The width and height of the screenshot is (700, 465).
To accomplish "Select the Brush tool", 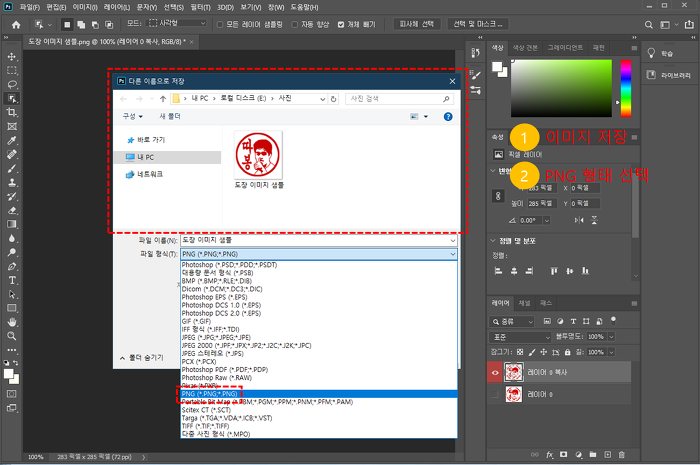I will [x=12, y=169].
